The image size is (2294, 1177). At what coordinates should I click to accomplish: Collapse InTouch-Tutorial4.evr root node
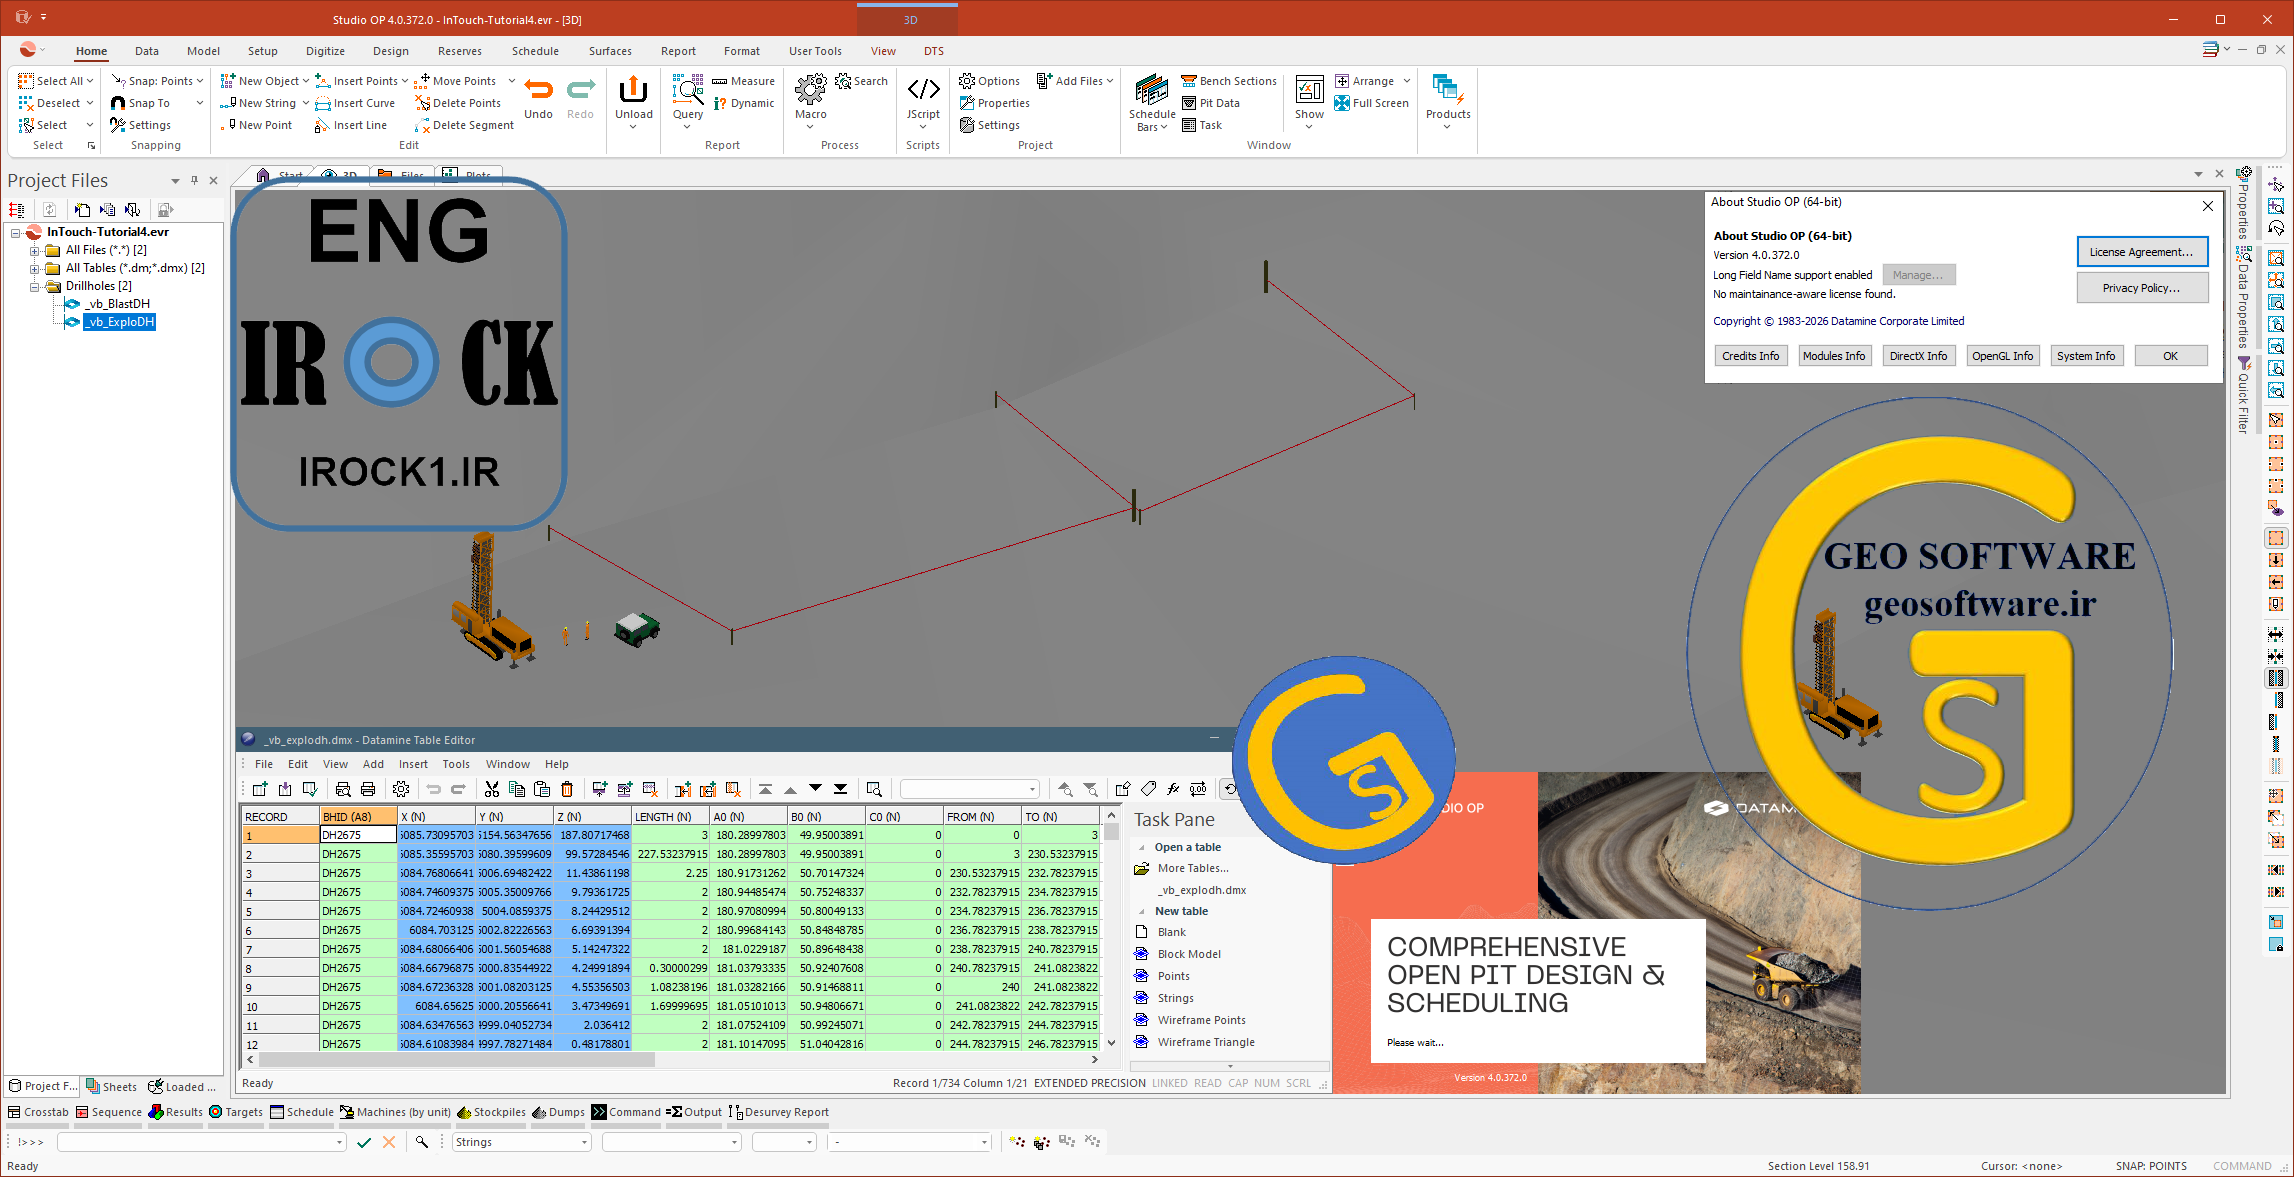[x=16, y=232]
